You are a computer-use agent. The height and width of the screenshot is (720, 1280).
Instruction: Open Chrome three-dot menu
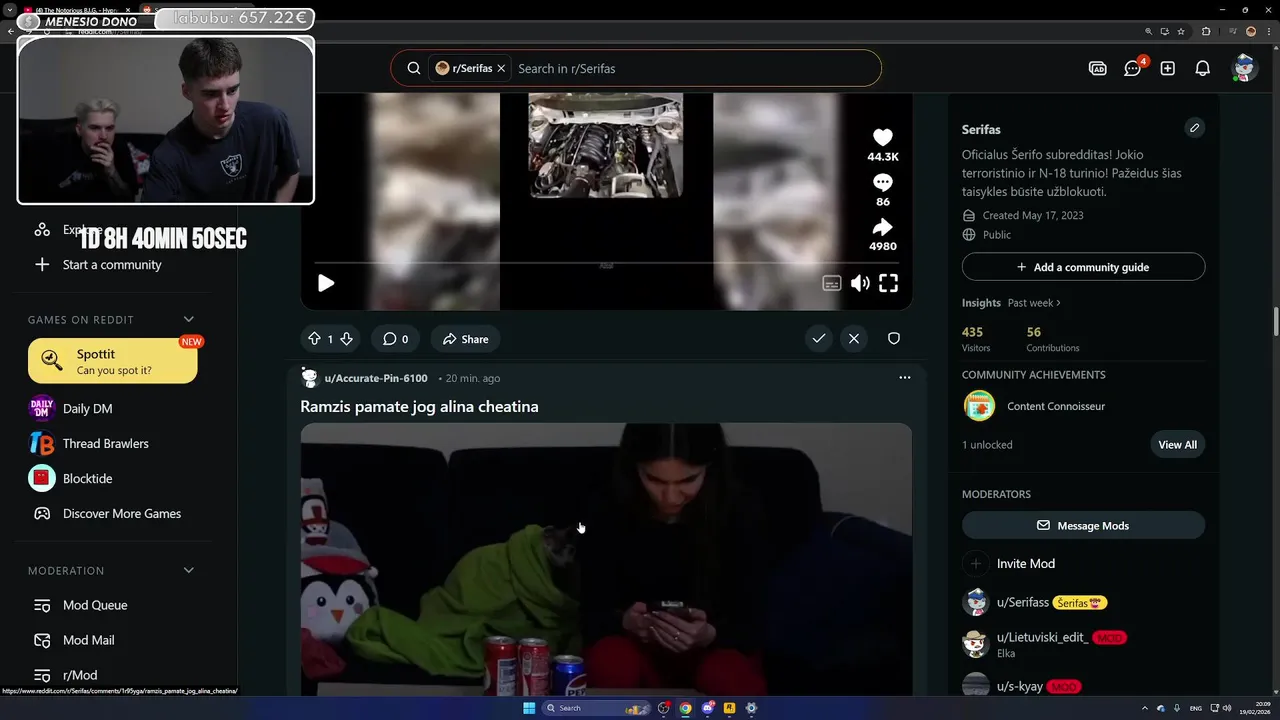(x=1268, y=31)
